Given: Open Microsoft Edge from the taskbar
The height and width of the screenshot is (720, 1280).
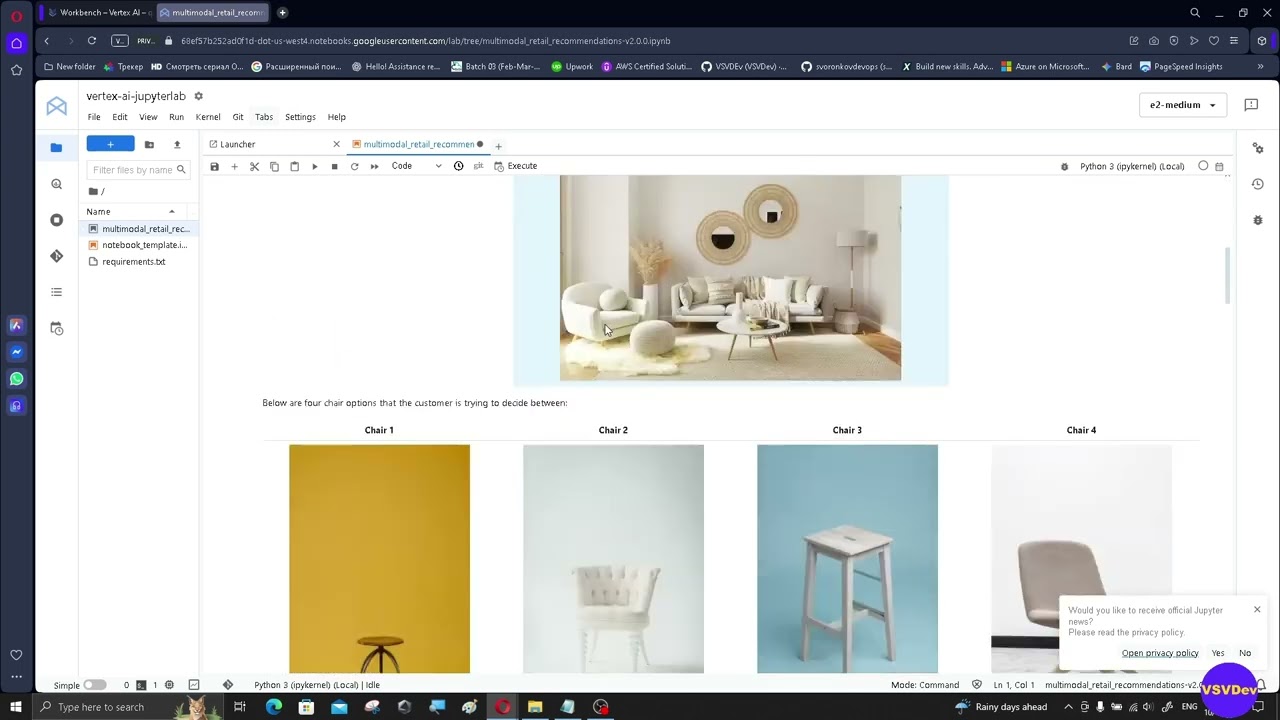Looking at the screenshot, I should pyautogui.click(x=273, y=707).
